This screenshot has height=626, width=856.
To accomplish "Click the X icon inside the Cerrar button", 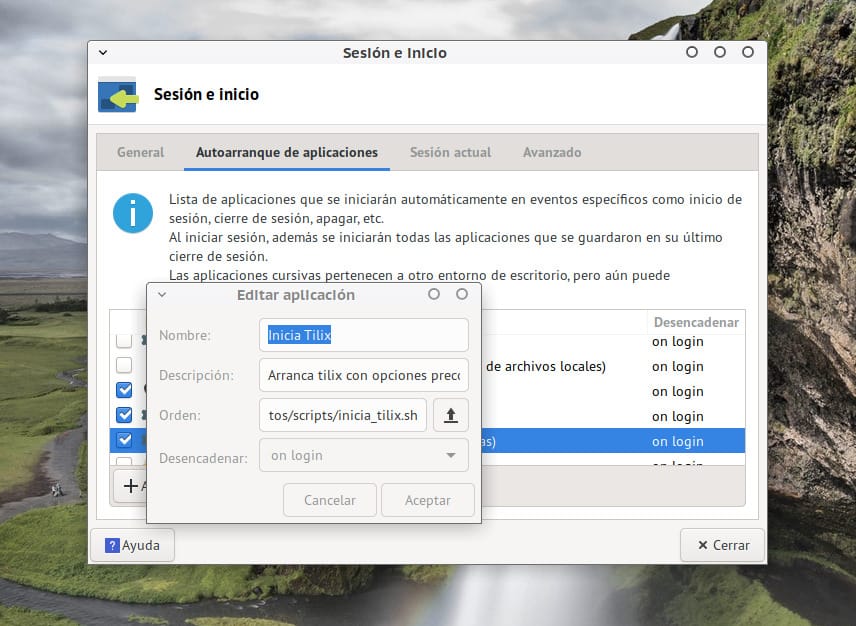I will click(x=705, y=545).
